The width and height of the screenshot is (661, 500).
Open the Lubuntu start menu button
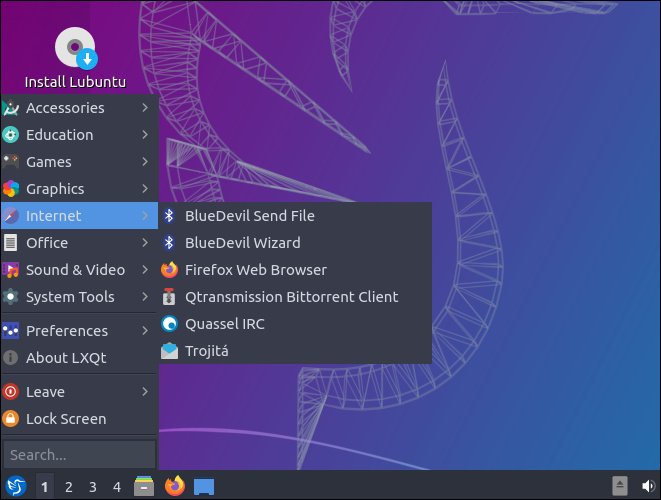tap(16, 487)
